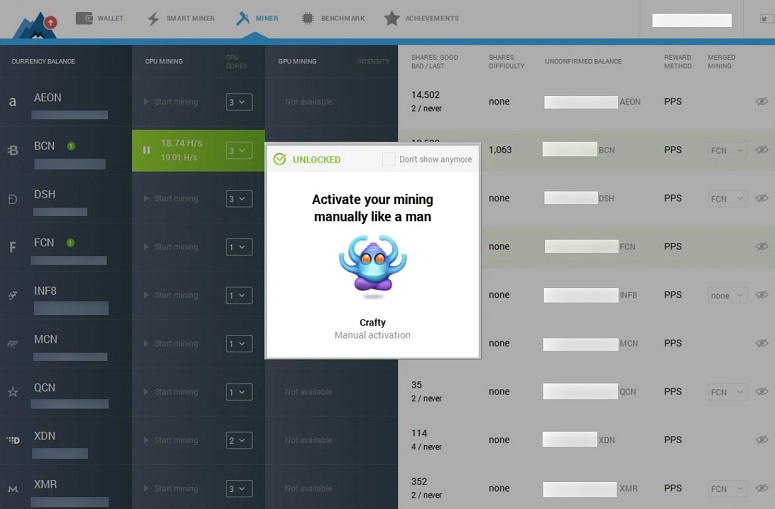The width and height of the screenshot is (775, 509).
Task: Open FCN CPU cores dropdown
Action: pos(239,247)
